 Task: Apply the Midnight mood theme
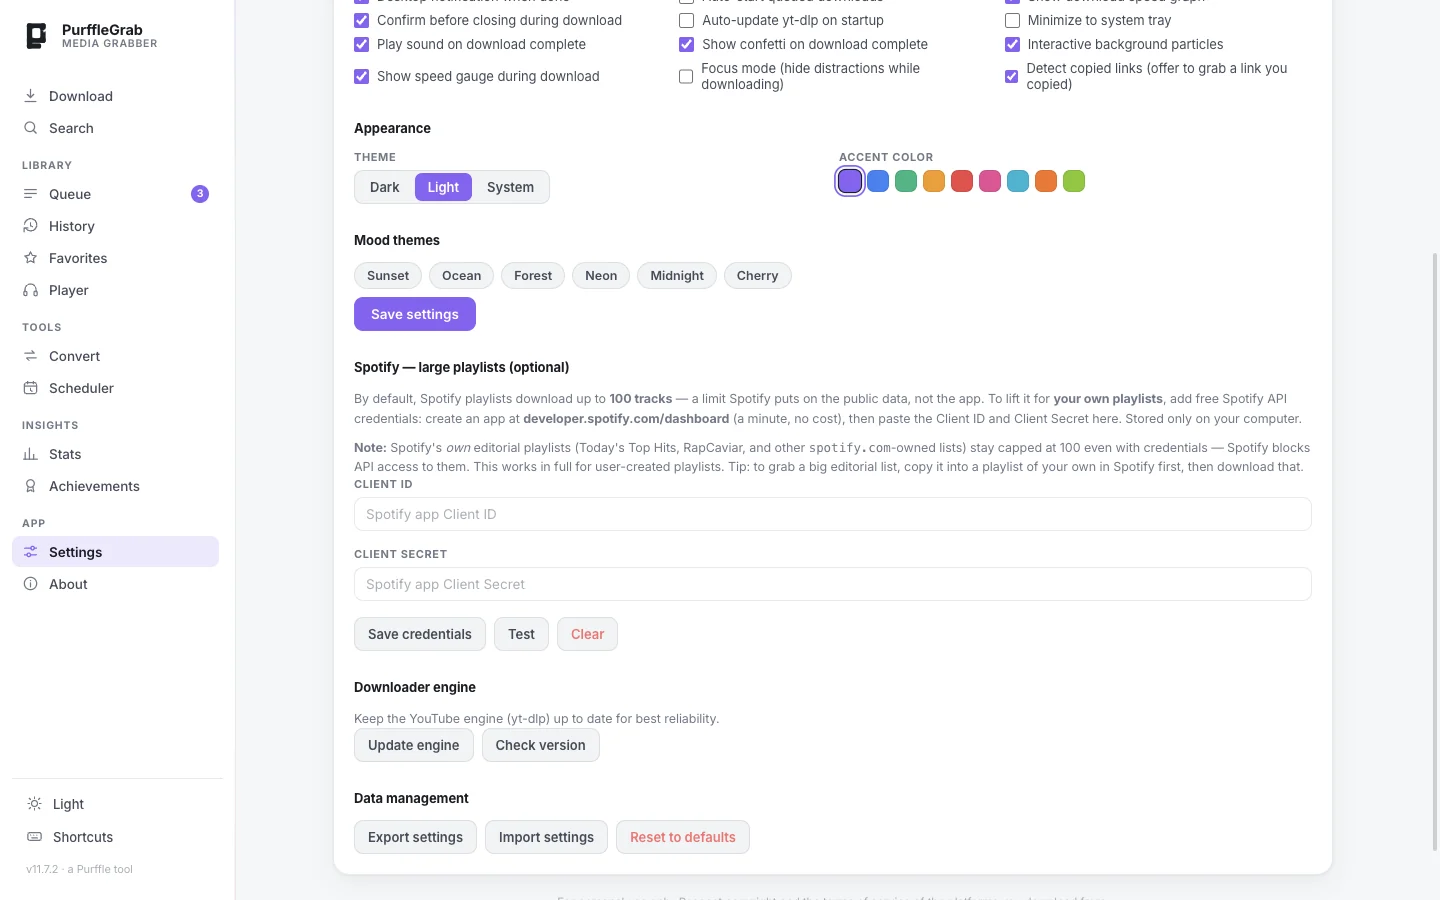[677, 276]
